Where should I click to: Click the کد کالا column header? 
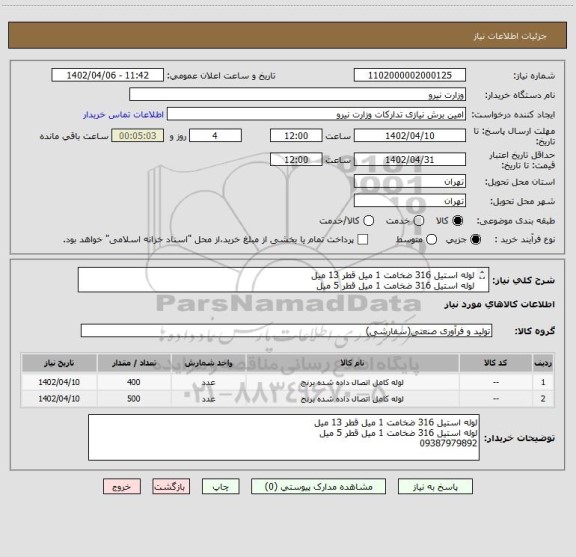496,363
